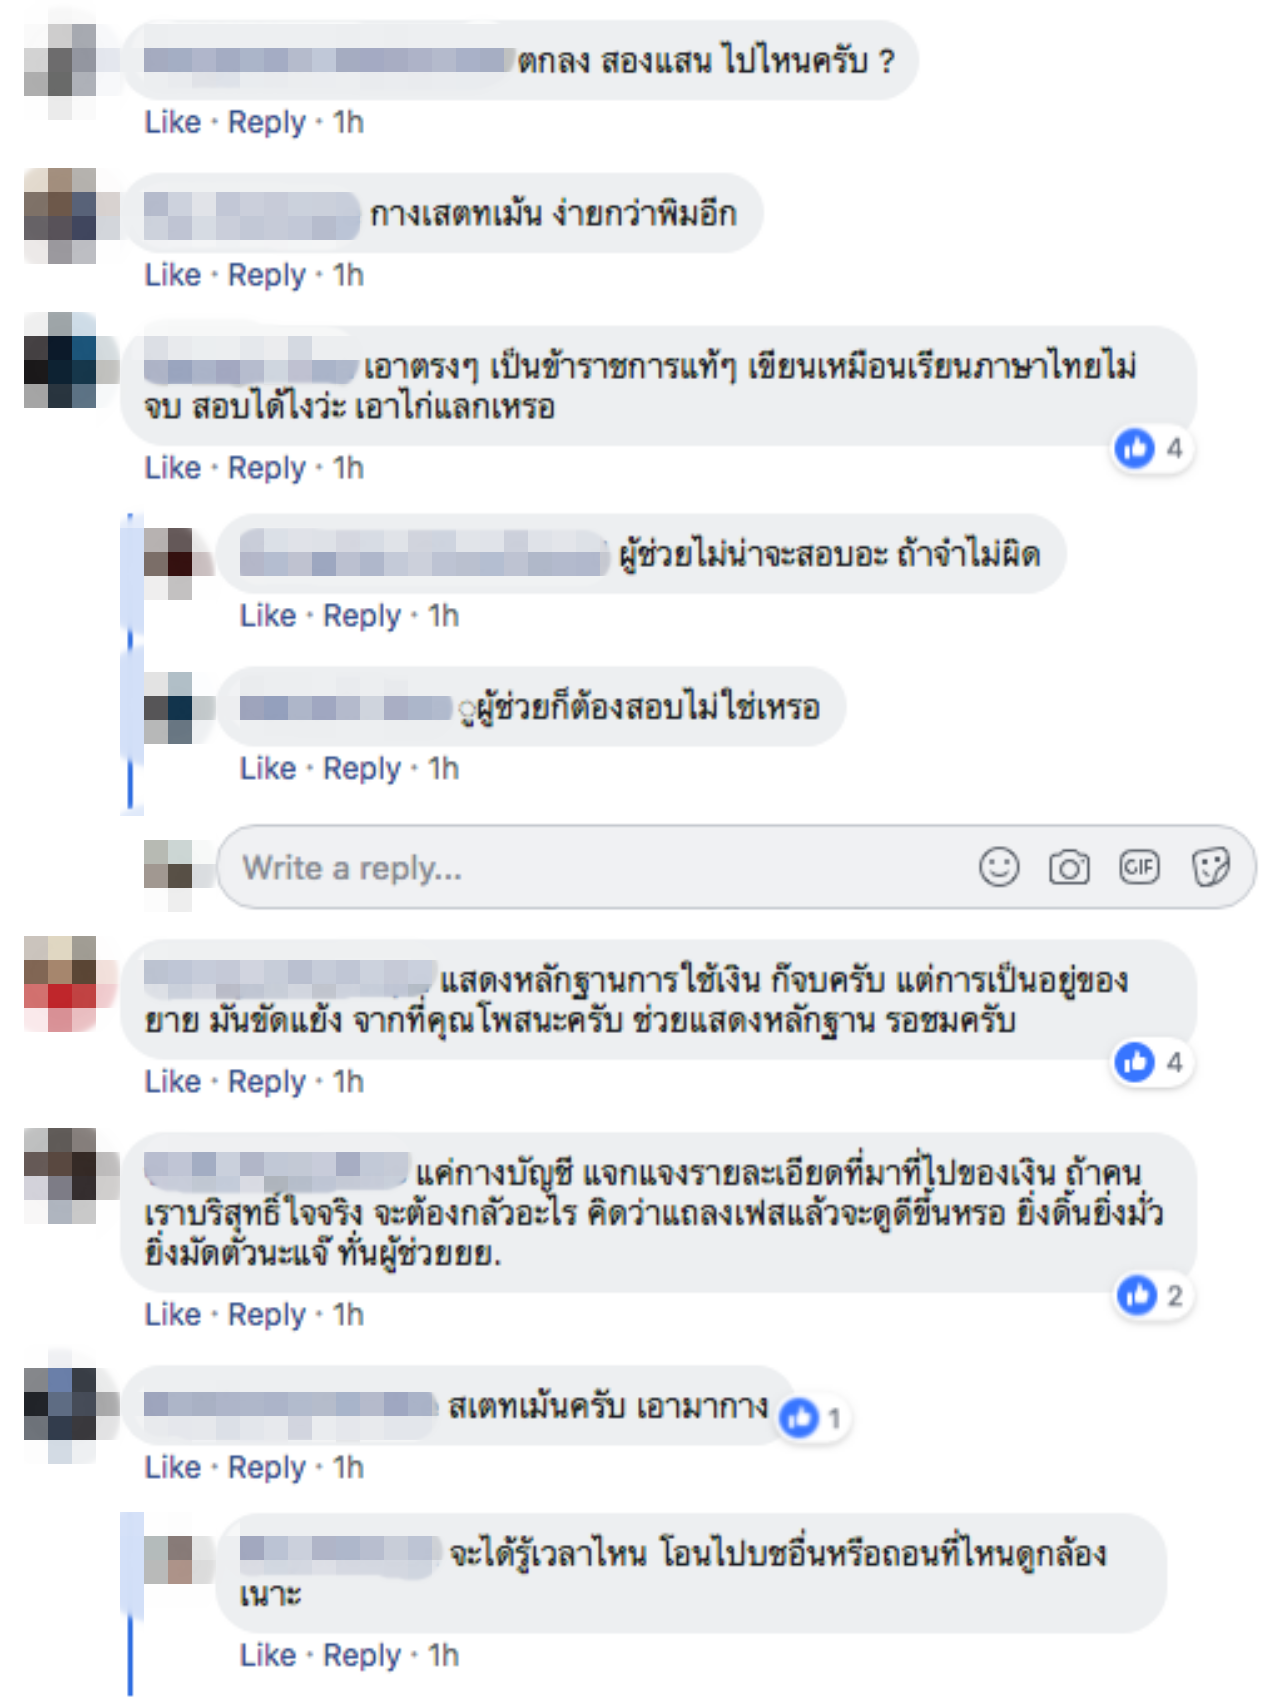The width and height of the screenshot is (1280, 1706).
Task: Reply to comment about showing spending evidence
Action: pos(267,1082)
